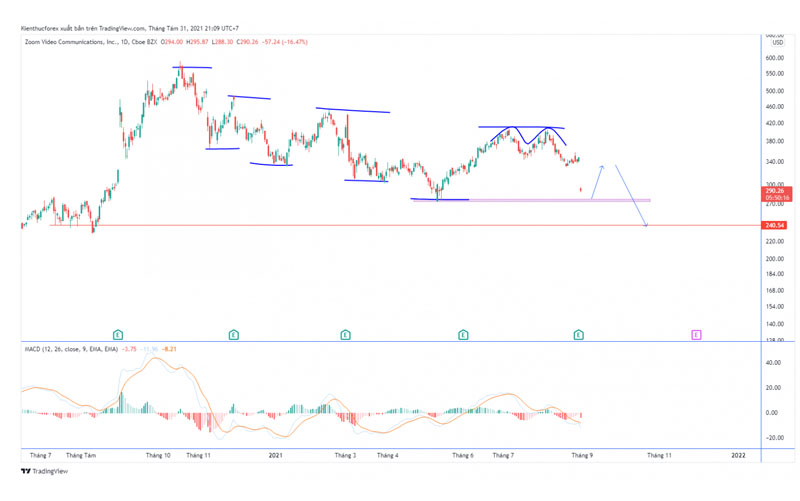Click the MACD indicator legend label
Image resolution: width=800 pixels, height=501 pixels.
coord(71,349)
